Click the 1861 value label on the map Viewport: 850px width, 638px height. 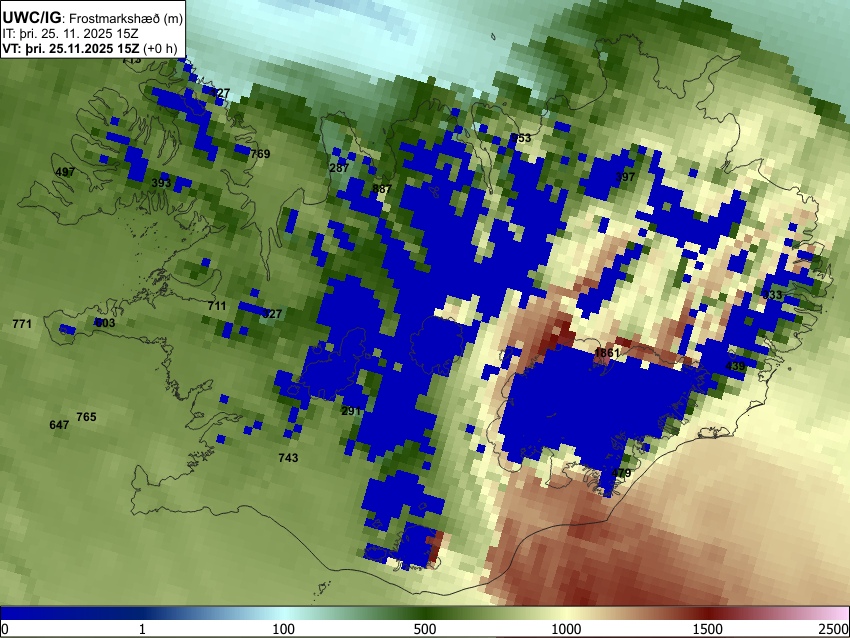point(607,353)
